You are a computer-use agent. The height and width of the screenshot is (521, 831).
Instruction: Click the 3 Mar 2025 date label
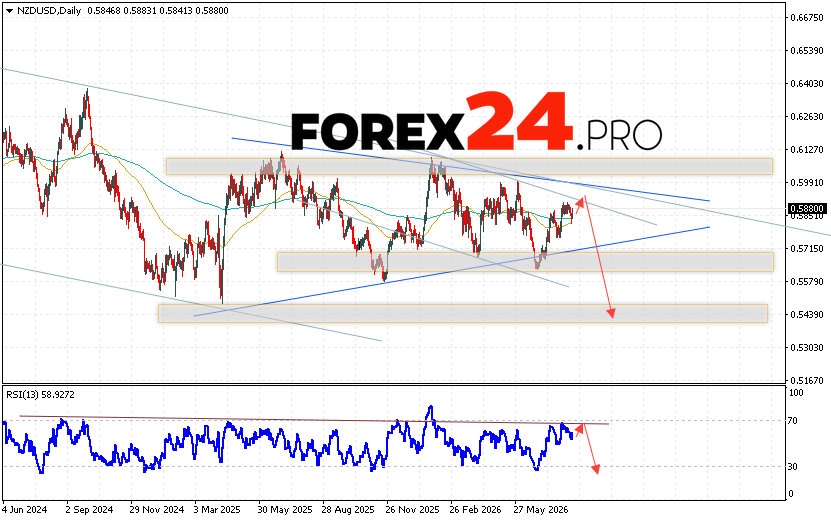coord(217,510)
